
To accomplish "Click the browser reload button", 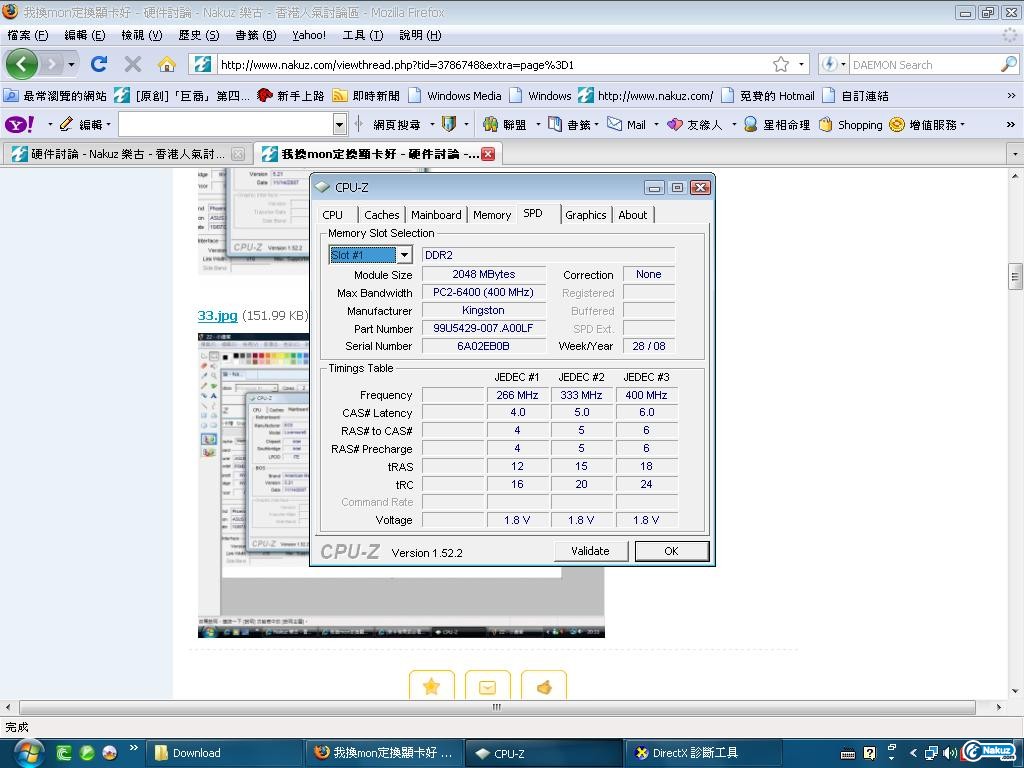I will point(98,64).
